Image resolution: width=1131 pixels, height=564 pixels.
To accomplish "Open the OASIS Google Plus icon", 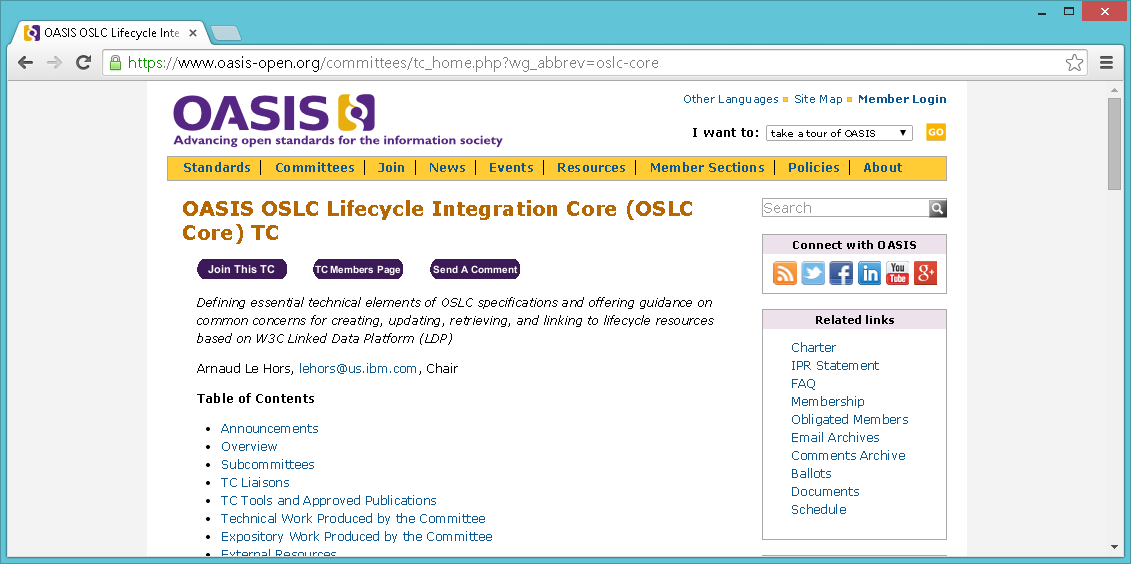I will click(925, 273).
